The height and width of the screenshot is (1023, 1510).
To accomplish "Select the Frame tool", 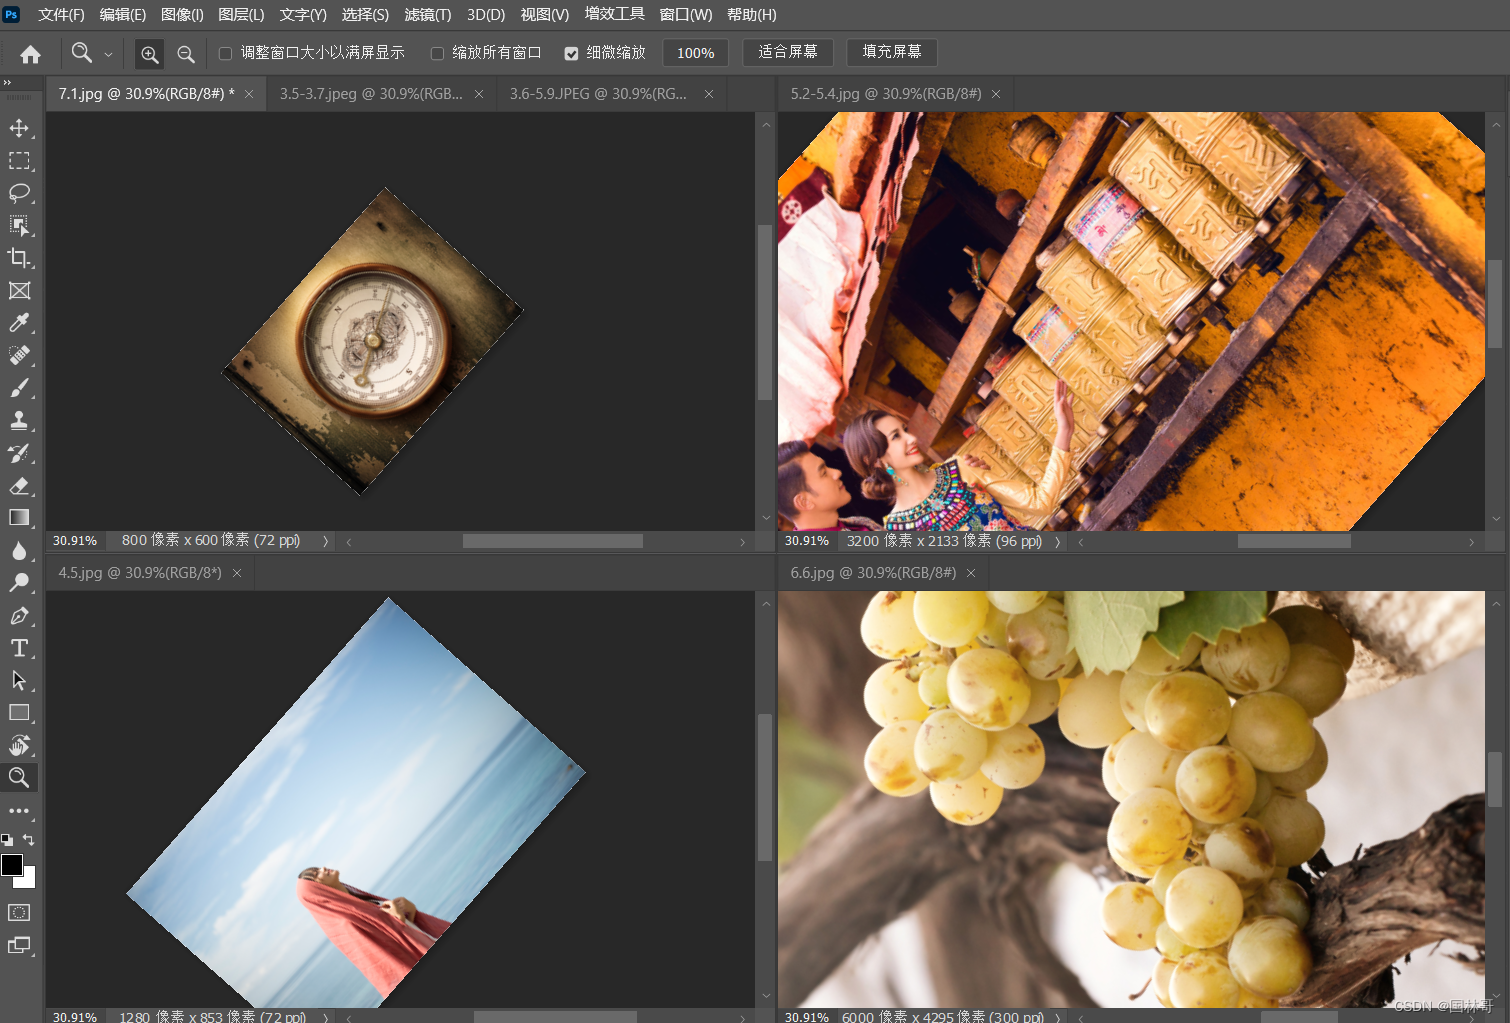I will (19, 291).
